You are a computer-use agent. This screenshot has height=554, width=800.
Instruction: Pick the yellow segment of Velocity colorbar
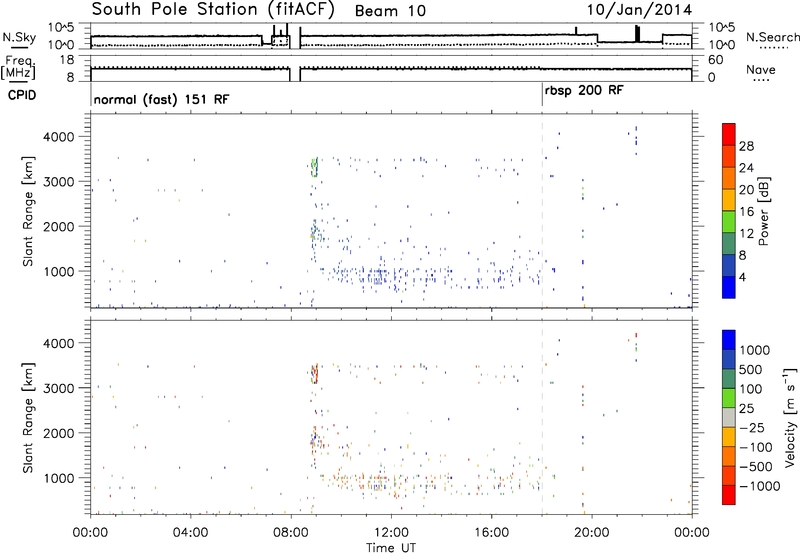(729, 437)
